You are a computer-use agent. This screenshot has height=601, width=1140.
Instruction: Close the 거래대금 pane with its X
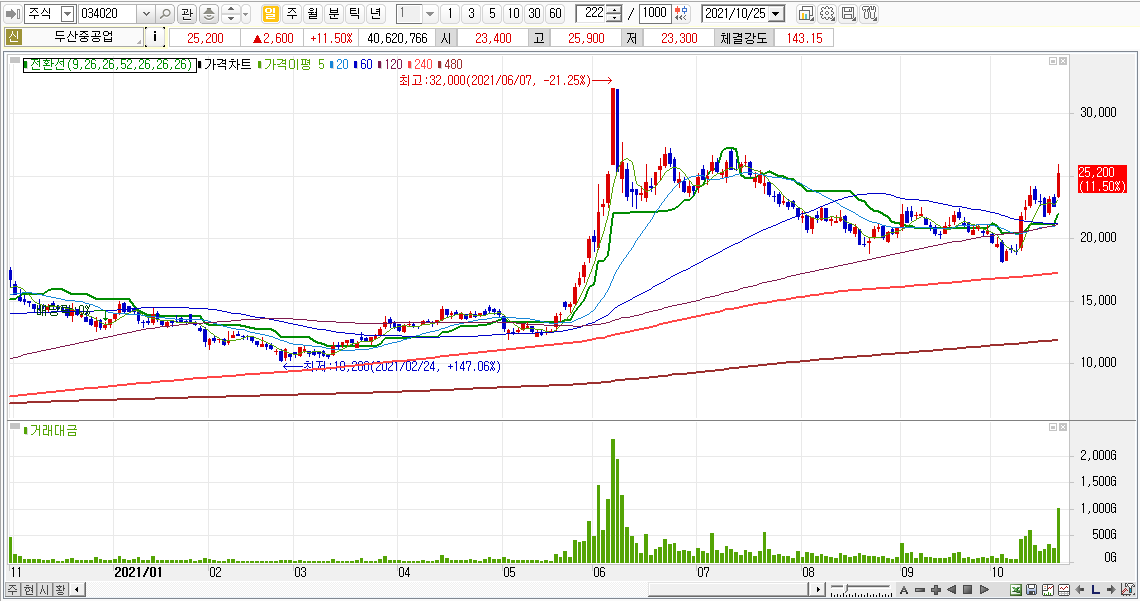[1063, 427]
